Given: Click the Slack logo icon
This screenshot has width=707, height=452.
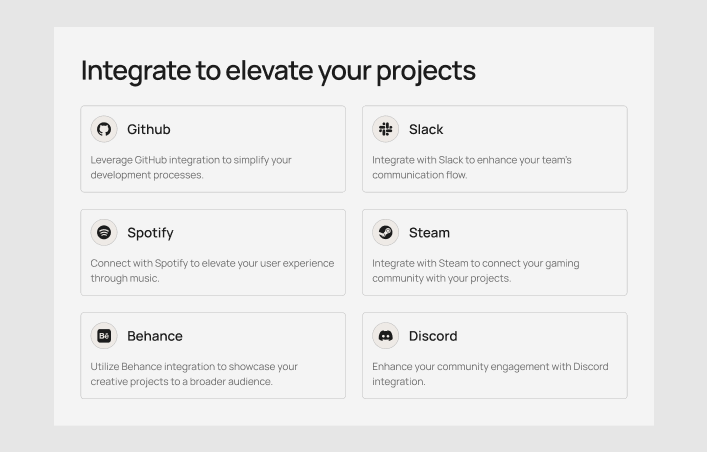Looking at the screenshot, I should tap(385, 129).
